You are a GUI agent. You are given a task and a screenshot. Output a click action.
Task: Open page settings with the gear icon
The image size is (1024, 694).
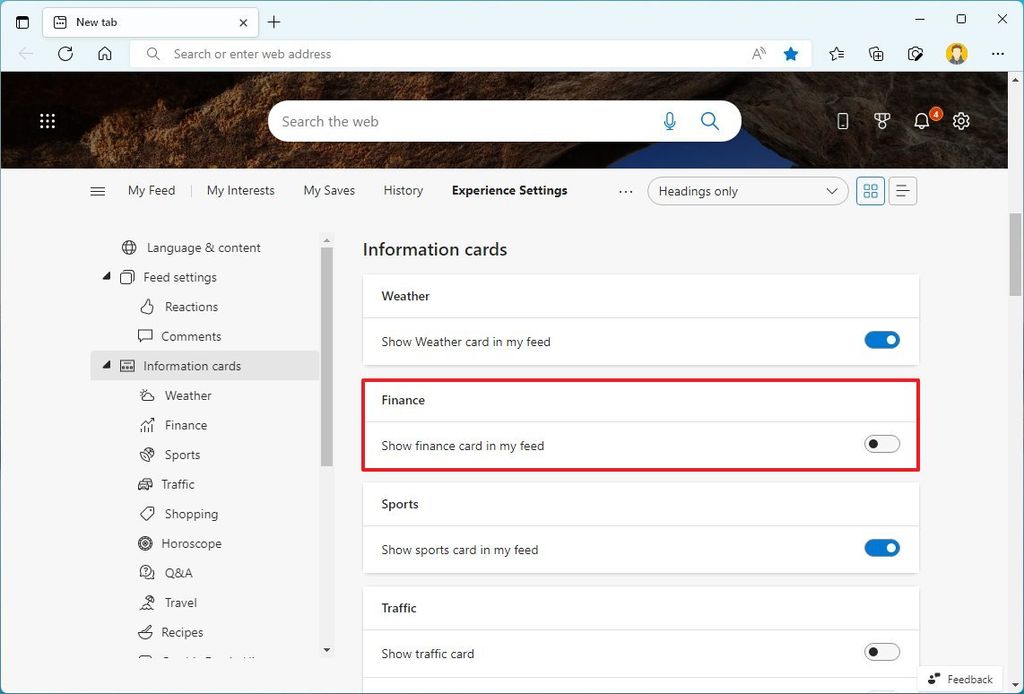click(x=961, y=121)
